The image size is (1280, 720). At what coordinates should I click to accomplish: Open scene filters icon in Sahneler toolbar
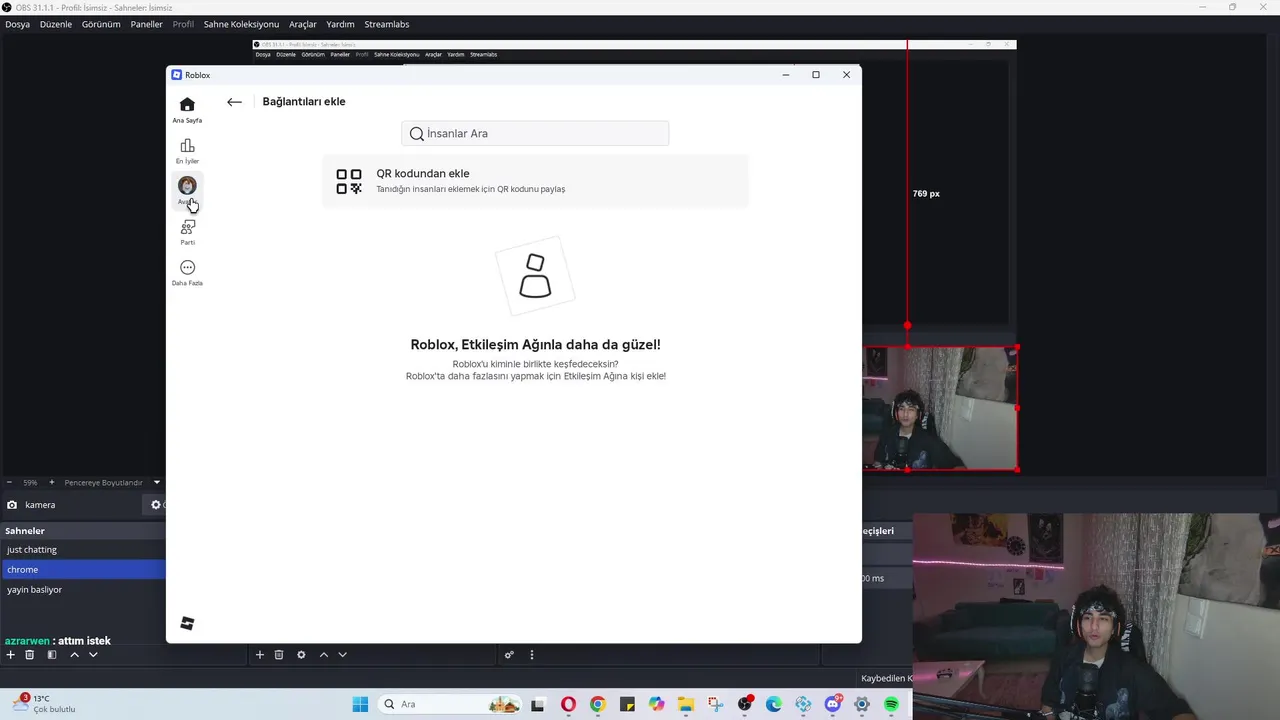(x=52, y=655)
